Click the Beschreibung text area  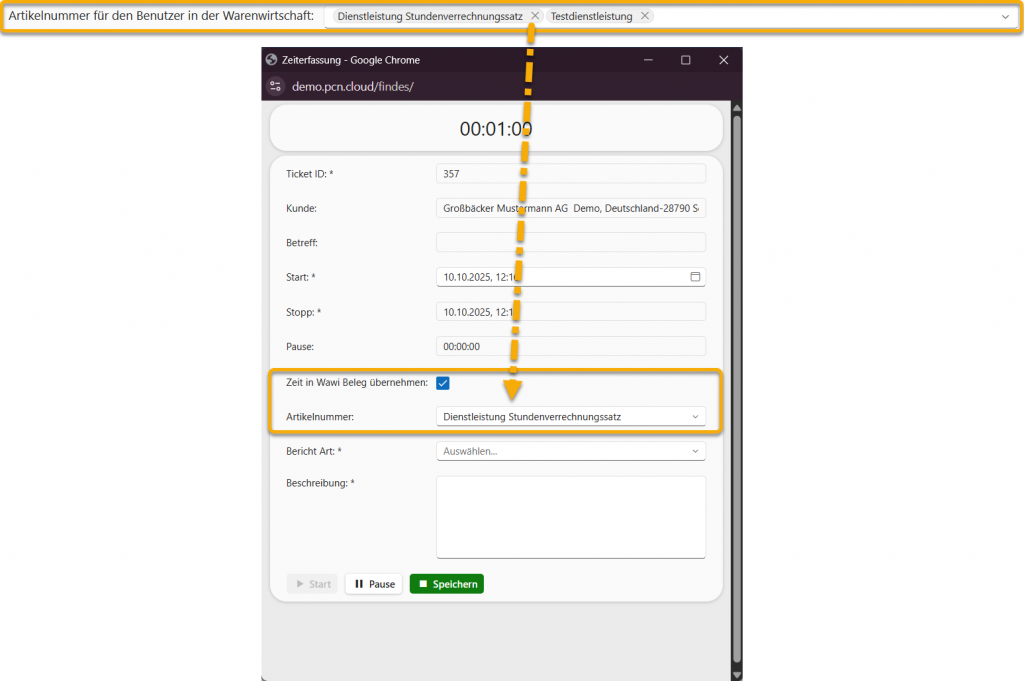(571, 516)
